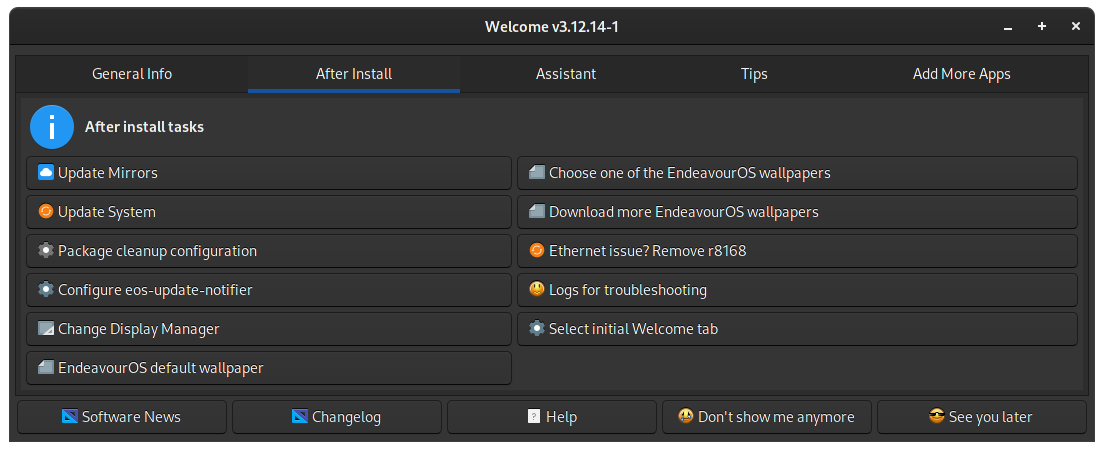Screen dimensions: 1104x451
Task: Click the face emoji beside Logs for troubleshooting
Action: point(537,289)
